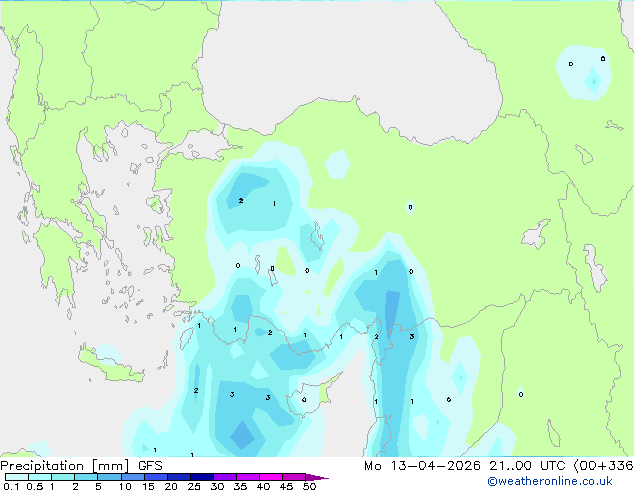The height and width of the screenshot is (490, 634).
Task: Click the 20–25 mm dark blue swatch
Action: 178,477
